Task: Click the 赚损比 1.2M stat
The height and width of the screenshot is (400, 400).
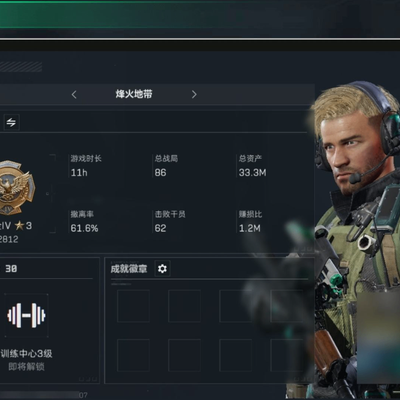Action: (250, 221)
